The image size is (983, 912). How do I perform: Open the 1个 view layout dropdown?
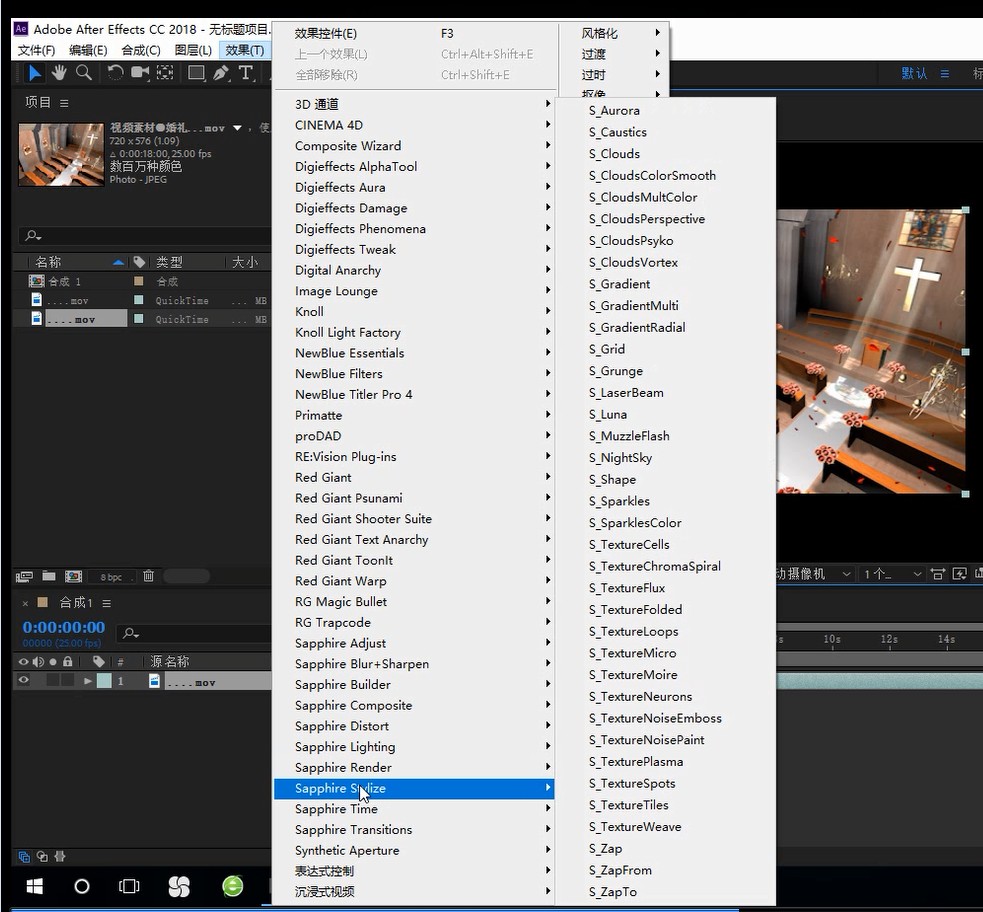pos(891,574)
